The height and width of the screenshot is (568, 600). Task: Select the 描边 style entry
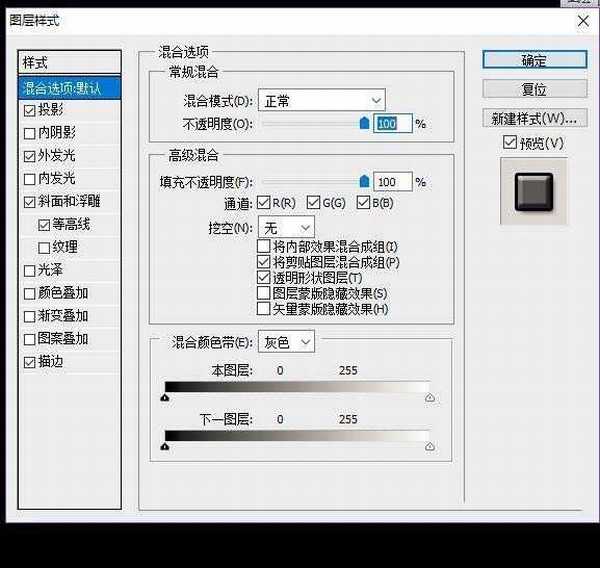(51, 362)
